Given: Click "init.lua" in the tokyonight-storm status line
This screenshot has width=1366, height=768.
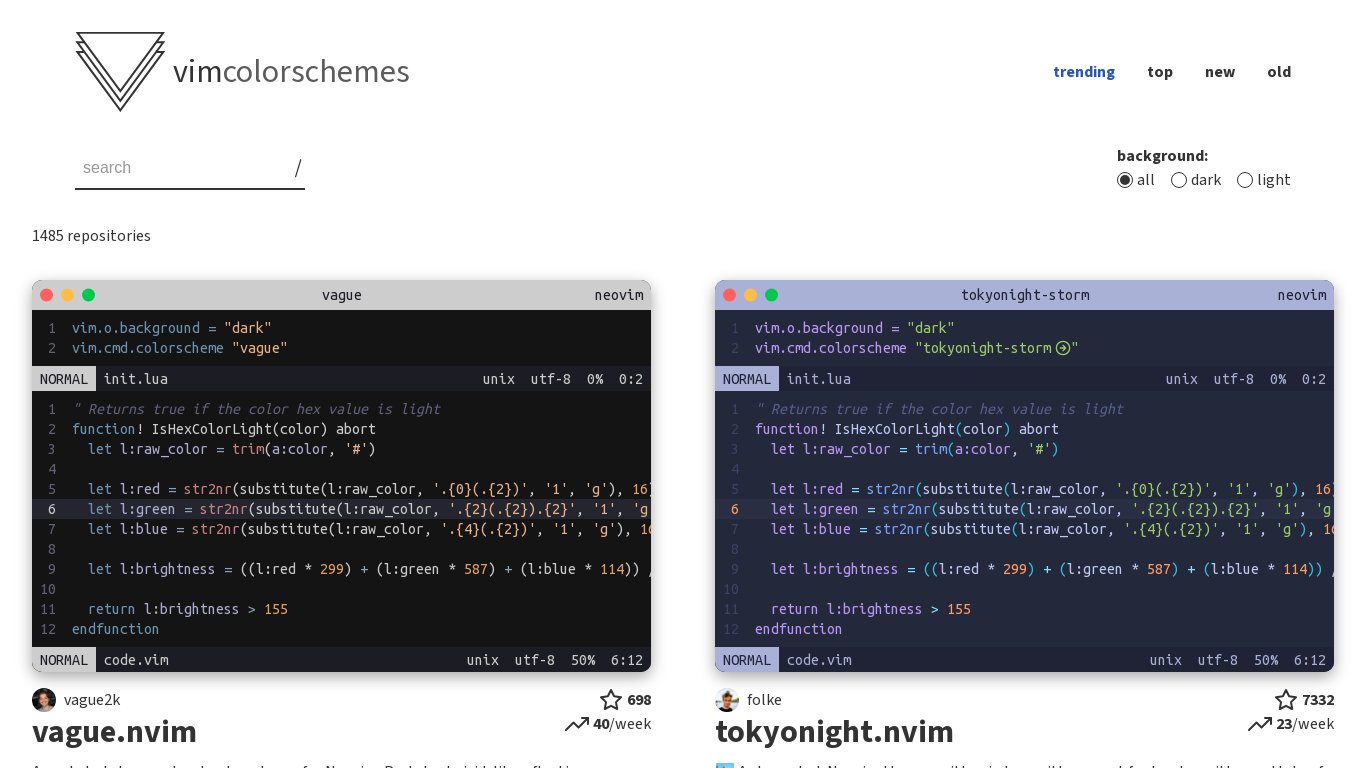Looking at the screenshot, I should coord(819,379).
